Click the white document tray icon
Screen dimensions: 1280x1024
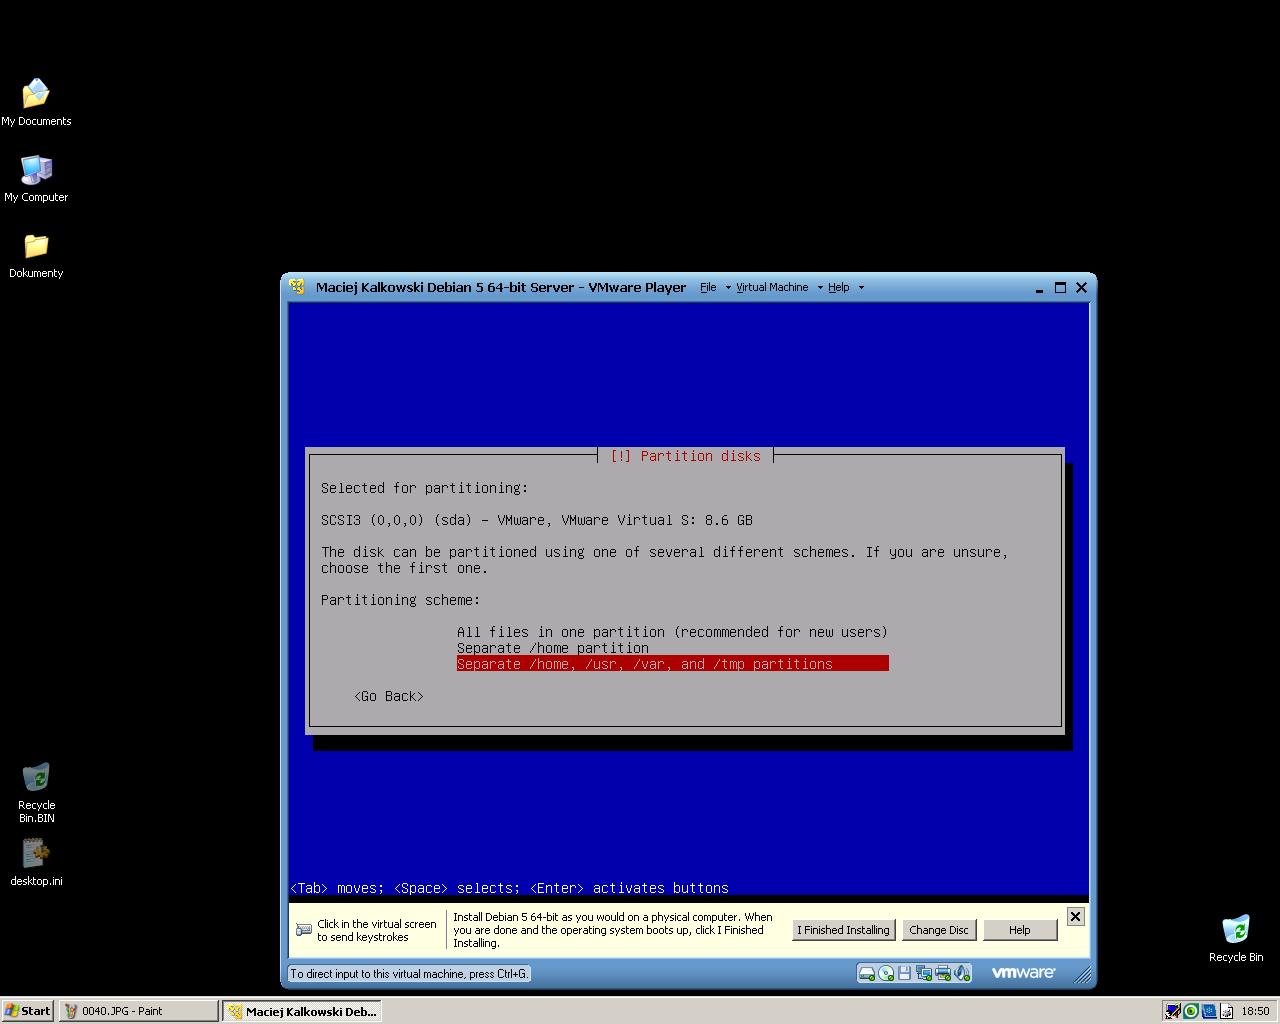[x=1227, y=1011]
